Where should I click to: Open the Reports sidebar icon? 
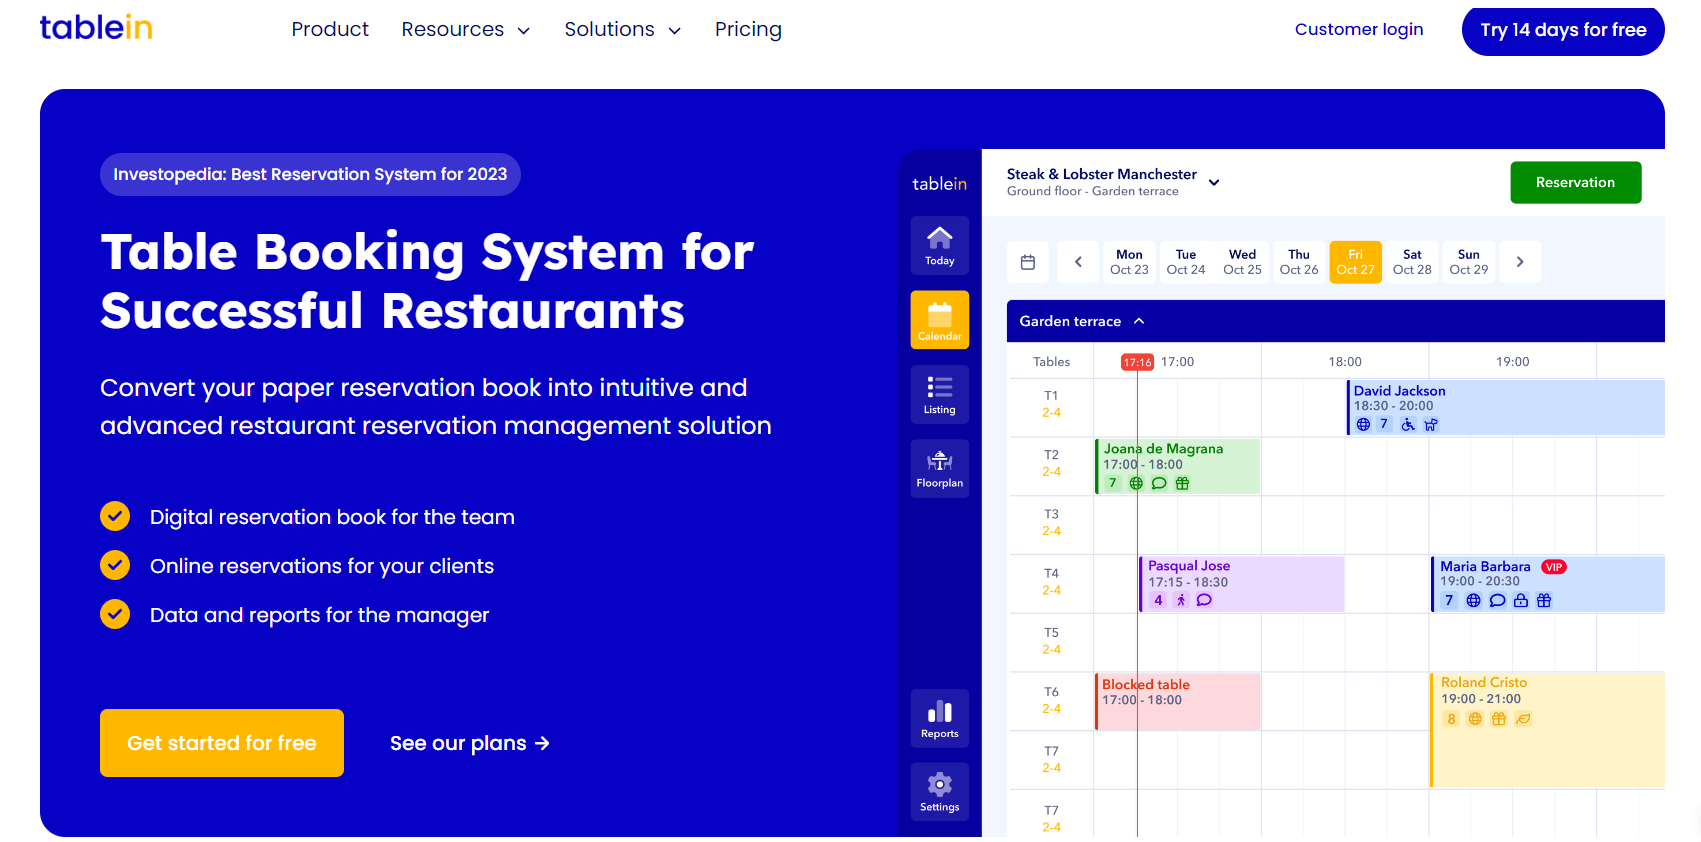point(939,718)
